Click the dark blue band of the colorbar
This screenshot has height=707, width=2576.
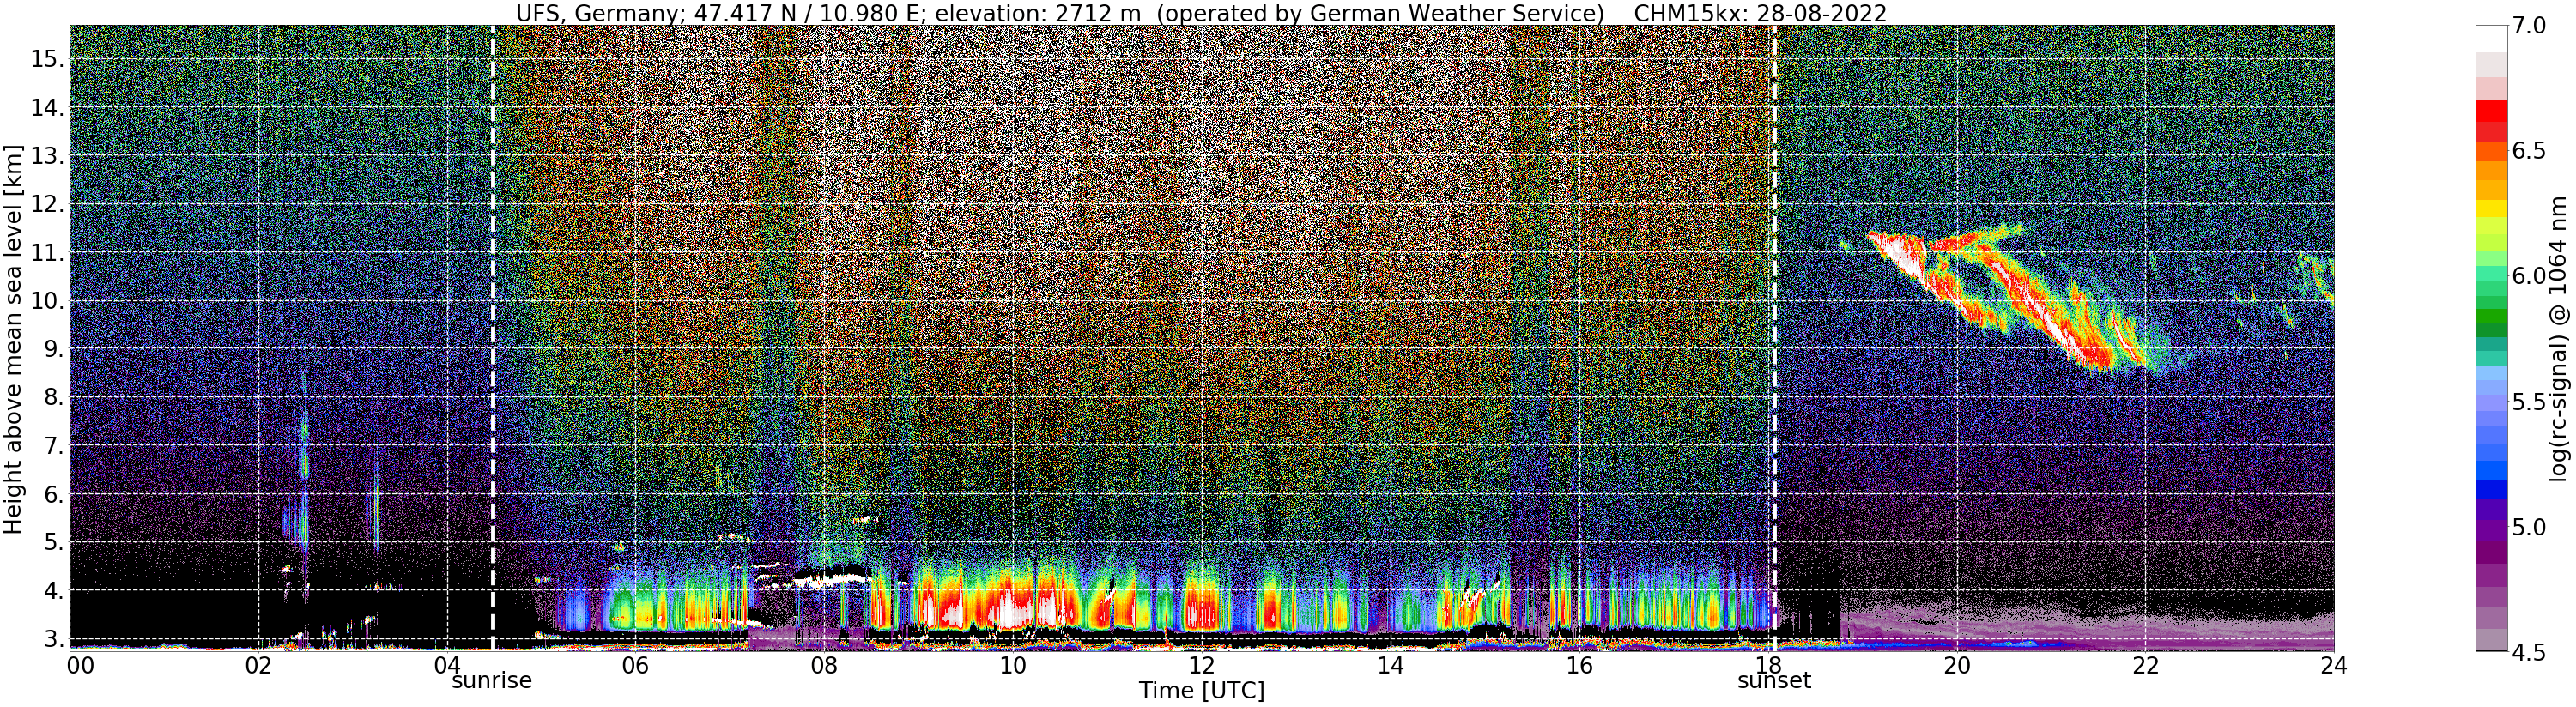pyautogui.click(x=2491, y=489)
